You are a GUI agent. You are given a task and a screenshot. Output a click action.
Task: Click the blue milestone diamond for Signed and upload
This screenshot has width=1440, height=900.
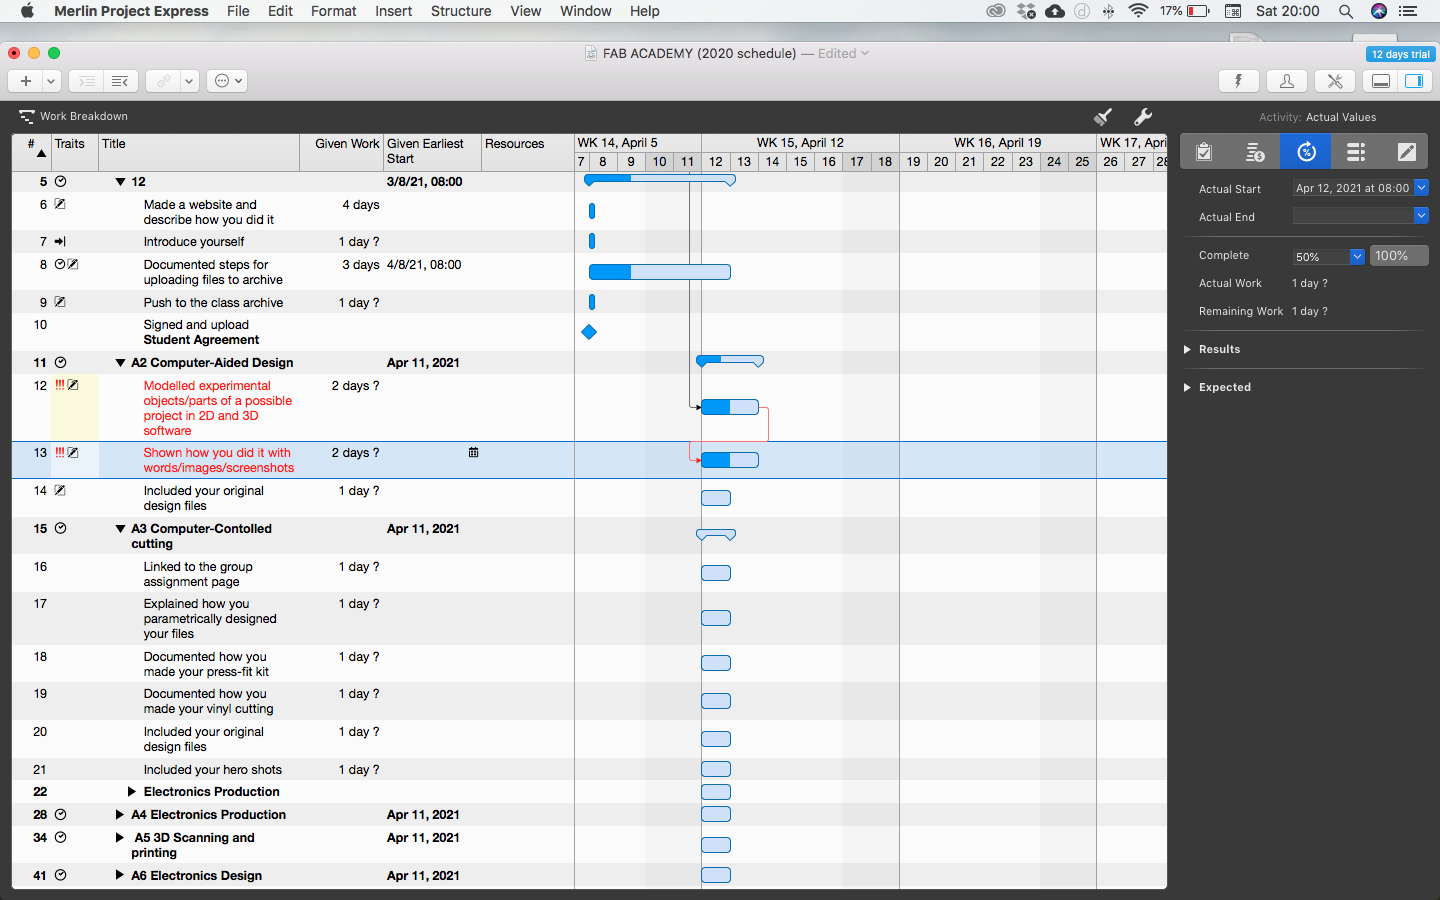589,332
